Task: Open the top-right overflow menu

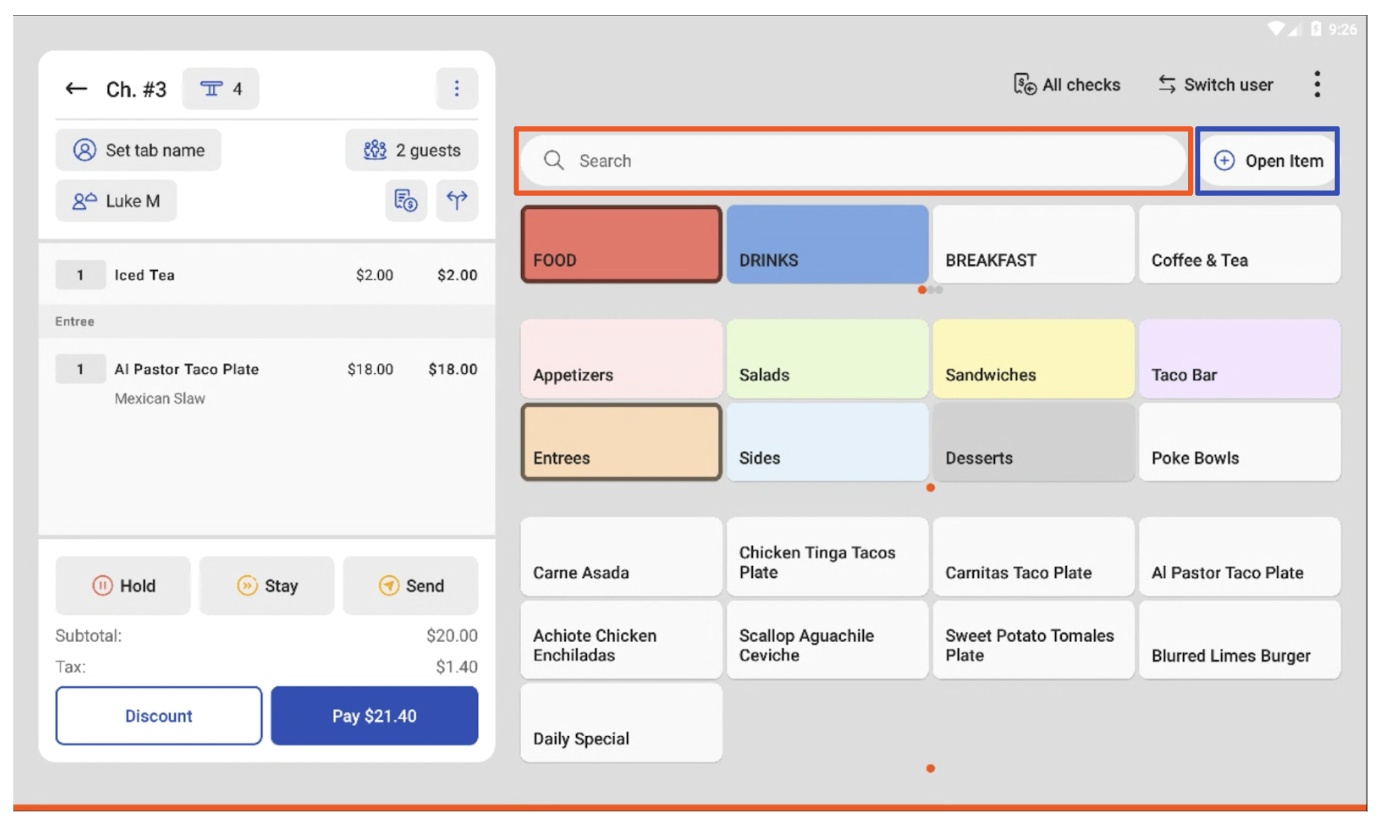Action: (1317, 84)
